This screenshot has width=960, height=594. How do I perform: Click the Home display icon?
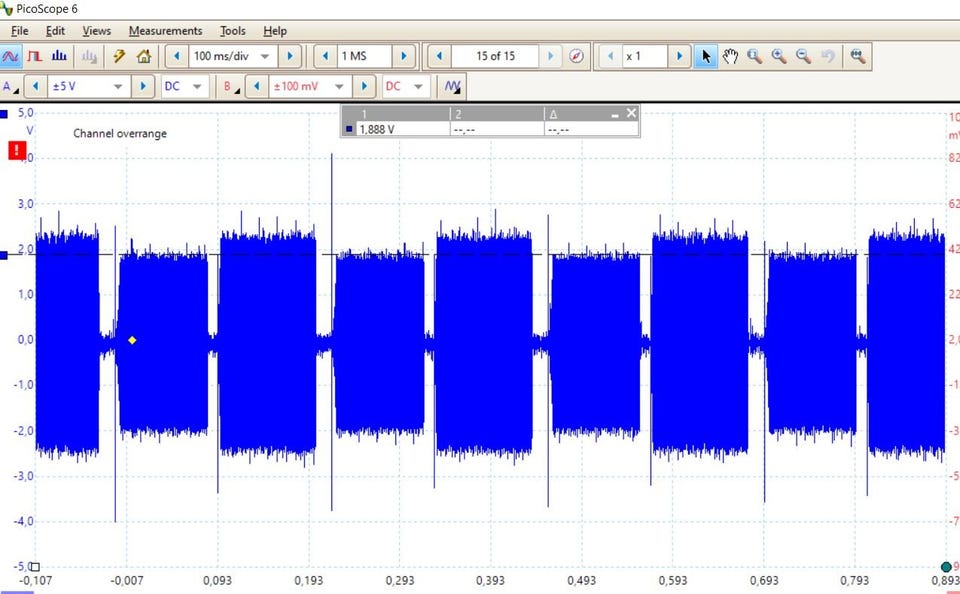(x=143, y=56)
